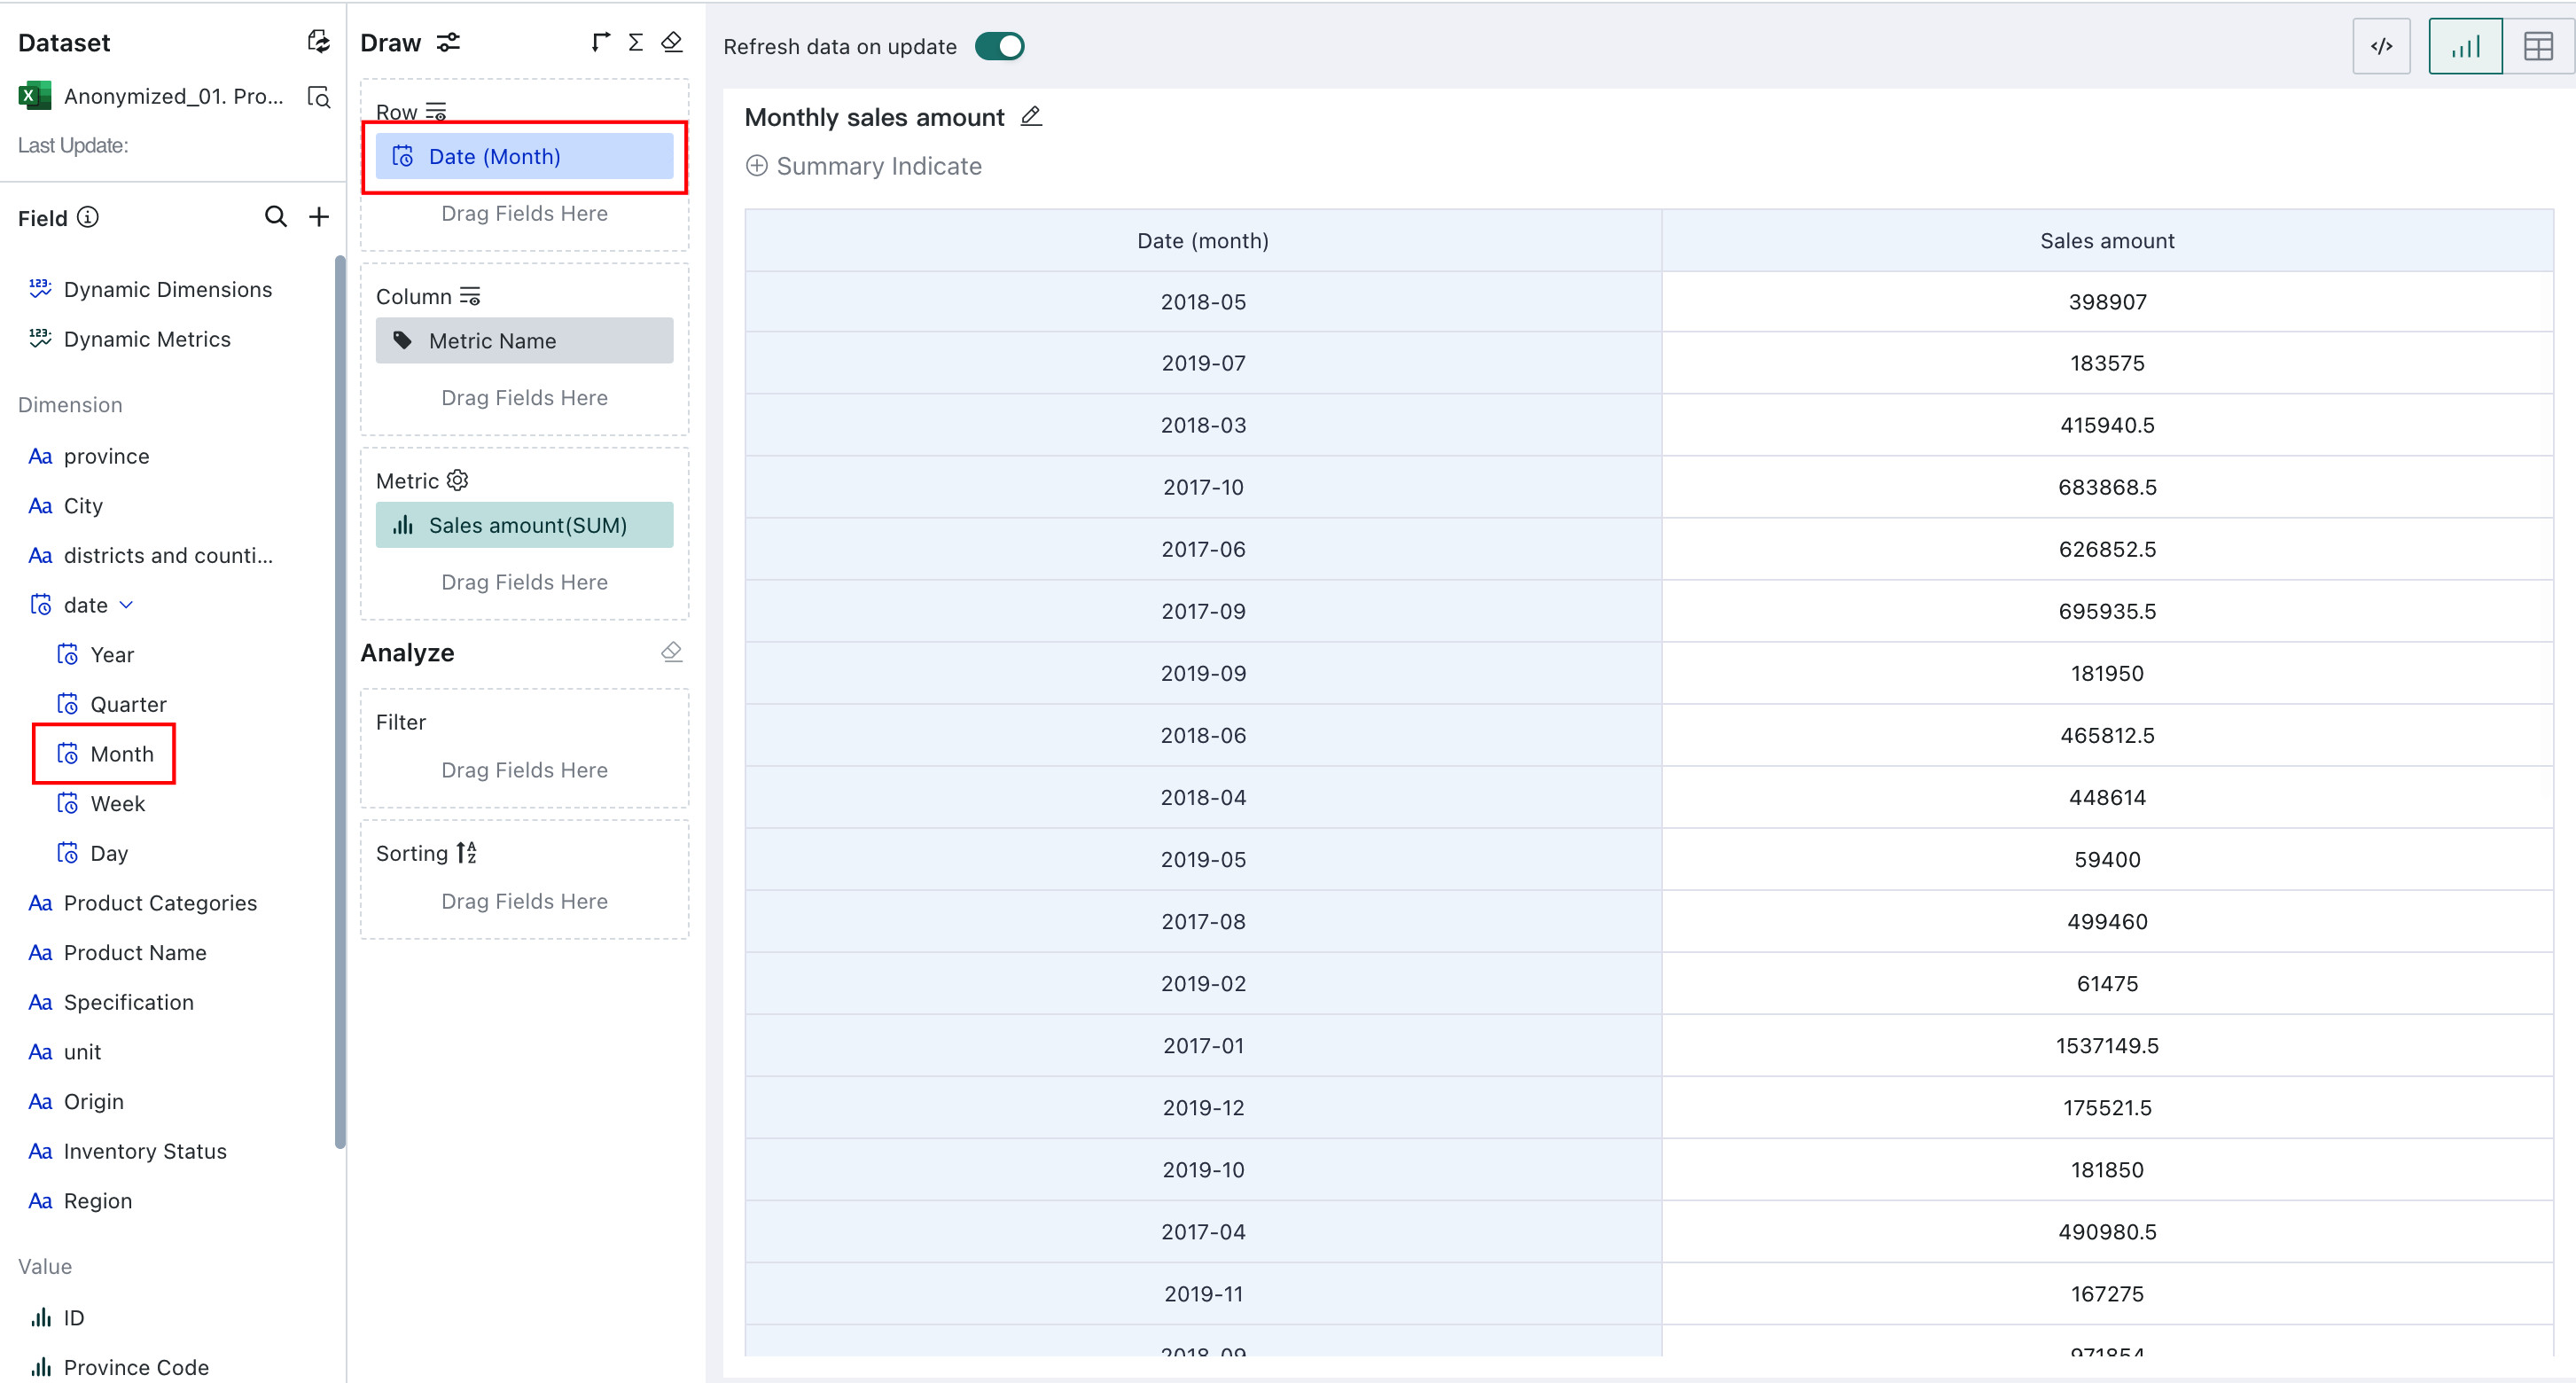Click Monthly sales amount title
Image resolution: width=2576 pixels, height=1383 pixels.
(x=874, y=117)
